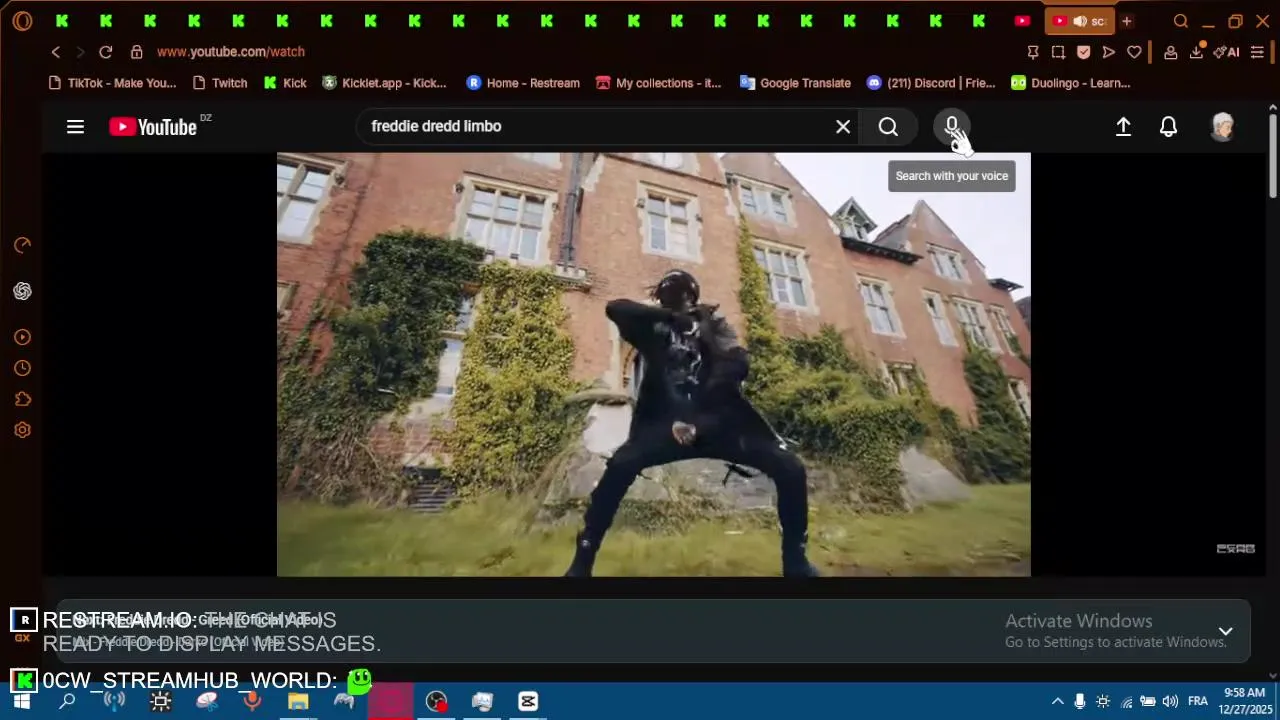This screenshot has width=1280, height=720.
Task: Open the Kicklet.app bookmark
Action: [x=384, y=83]
